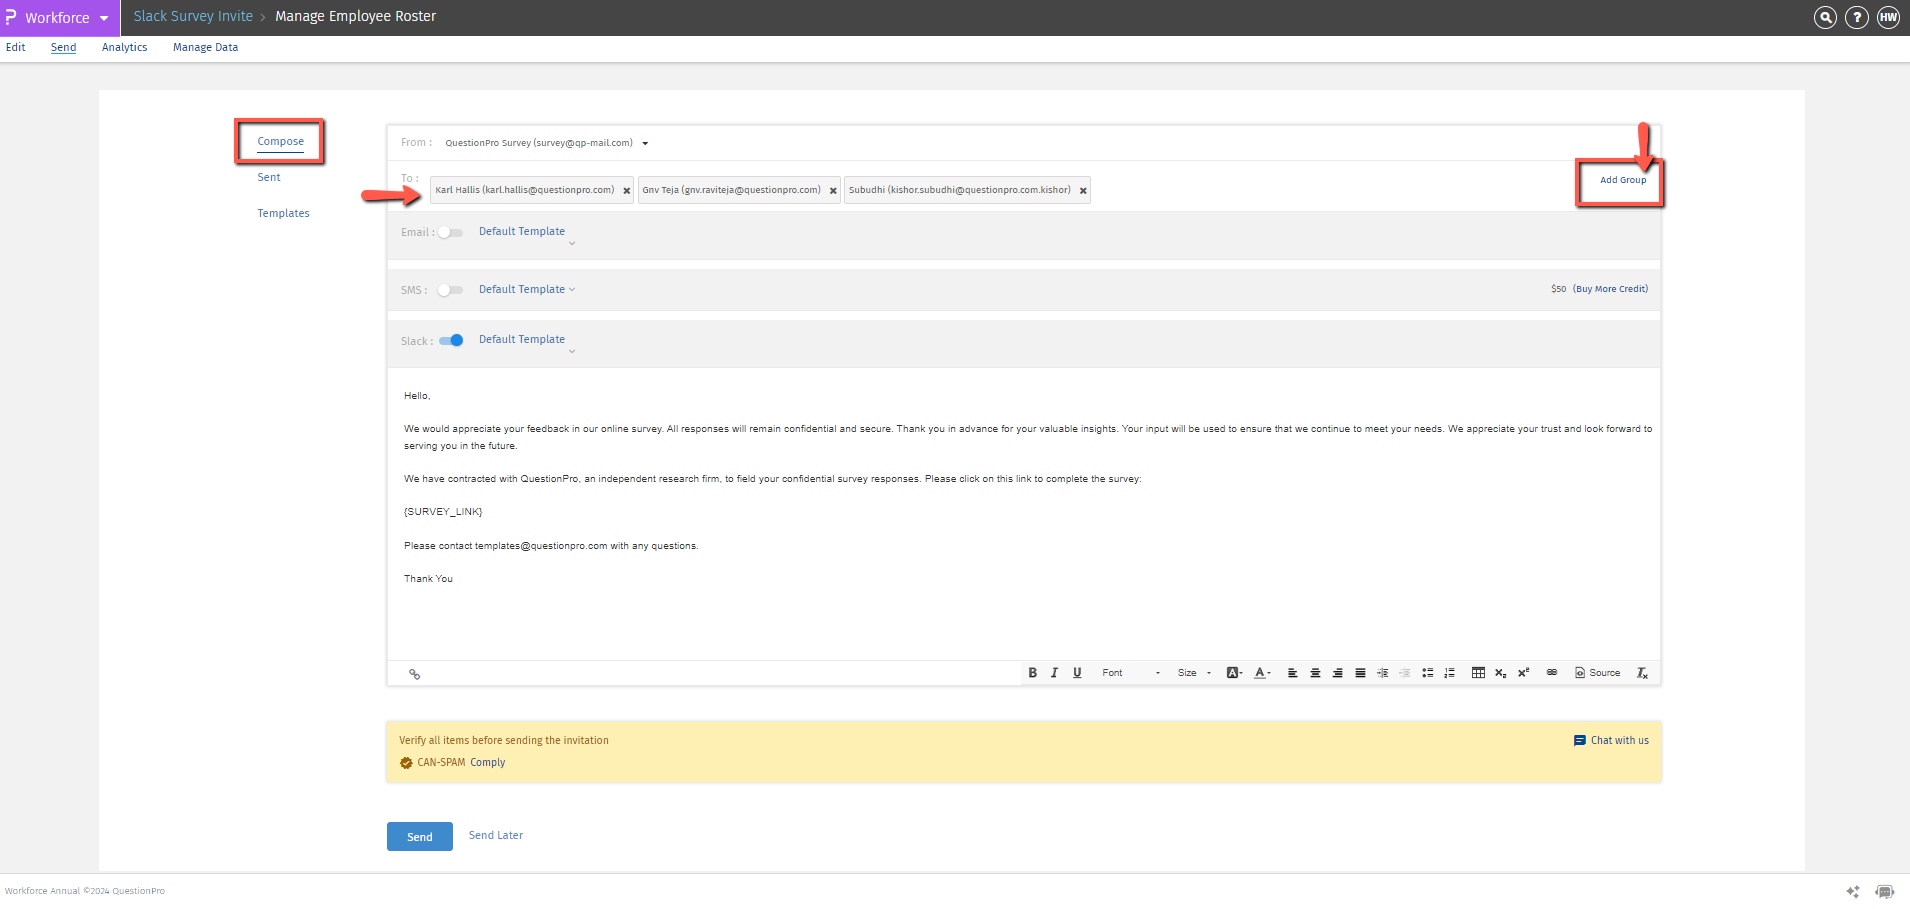
Task: Open the search icon in the top bar
Action: pyautogui.click(x=1825, y=17)
